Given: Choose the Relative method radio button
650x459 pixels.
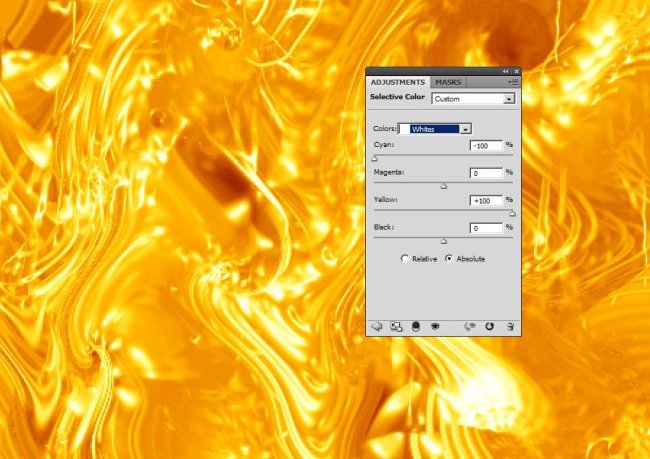Looking at the screenshot, I should click(405, 258).
